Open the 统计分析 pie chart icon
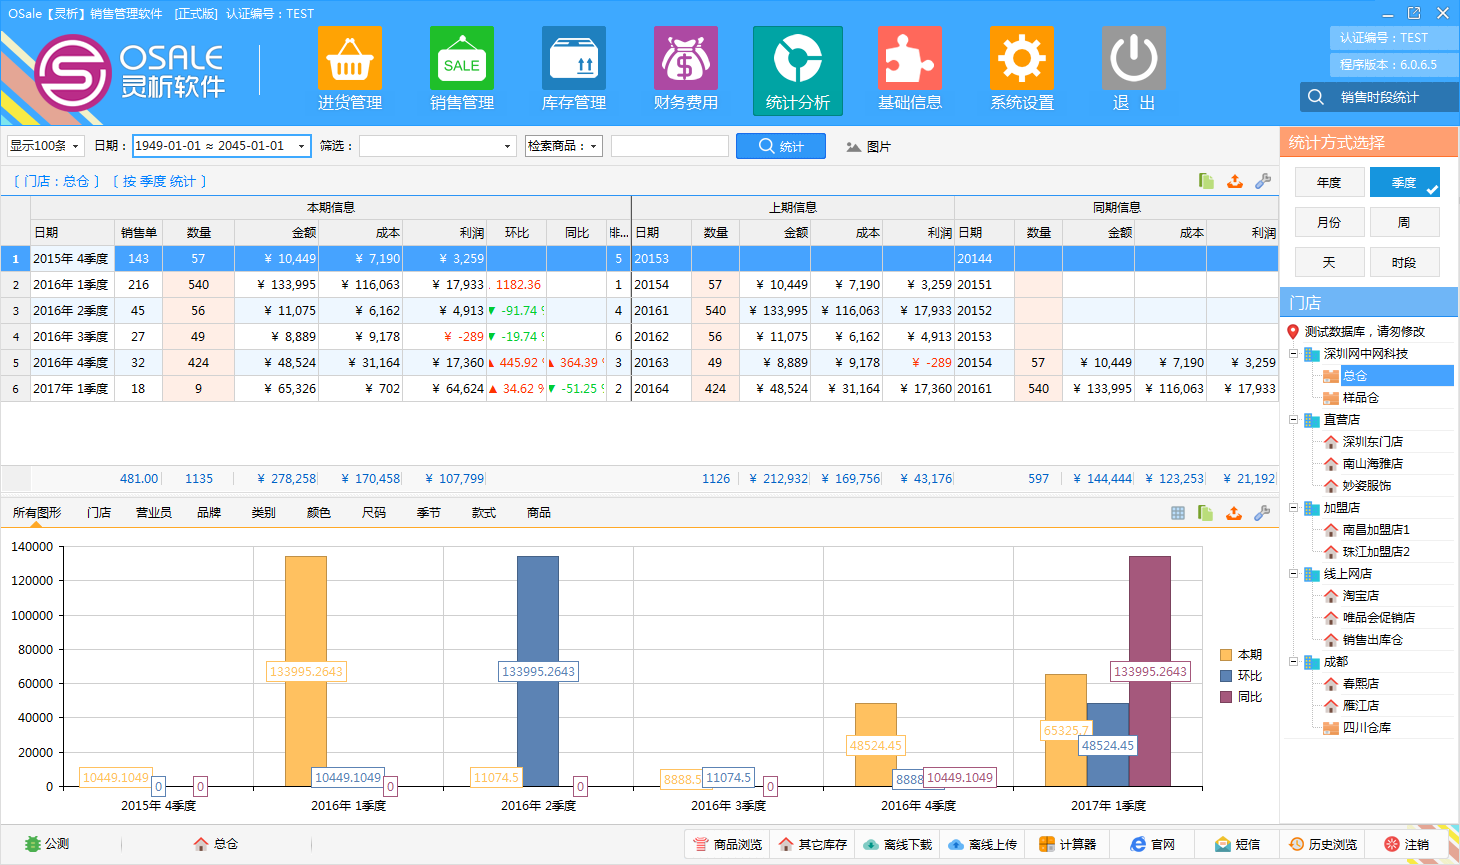1460x865 pixels. click(798, 70)
